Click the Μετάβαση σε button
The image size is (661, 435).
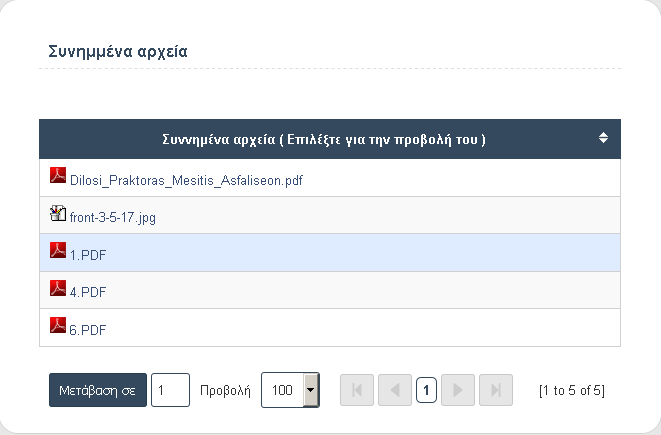[x=98, y=390]
